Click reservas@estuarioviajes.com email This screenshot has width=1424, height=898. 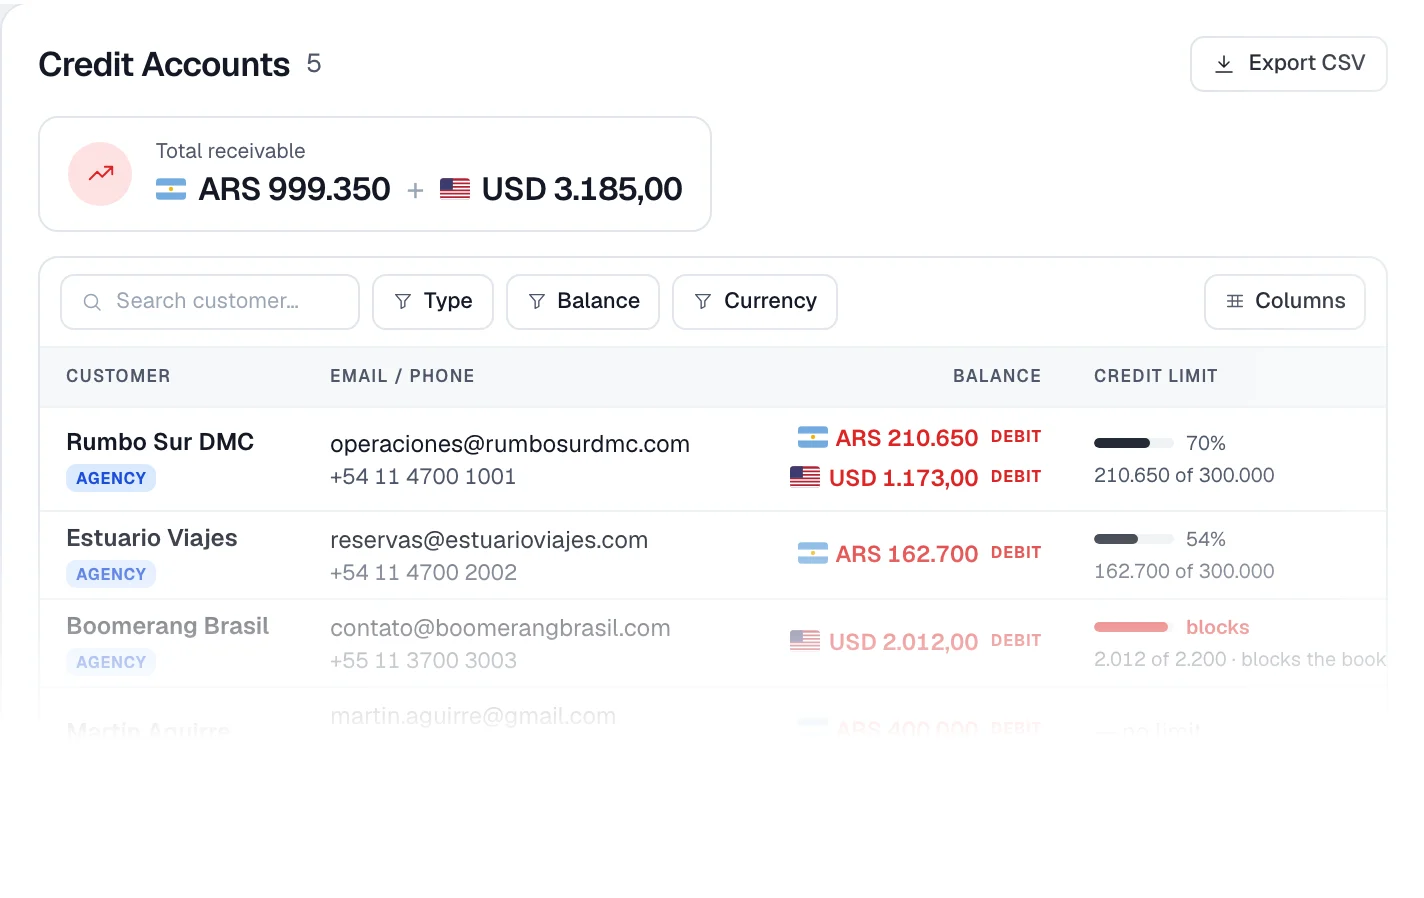489,540
